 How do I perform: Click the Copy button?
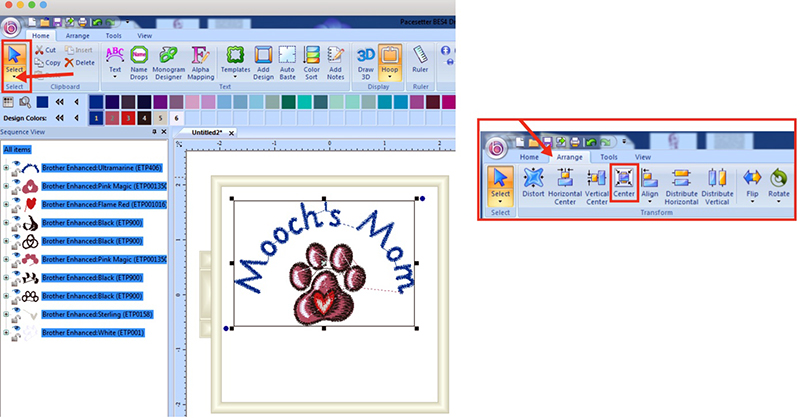pos(45,62)
